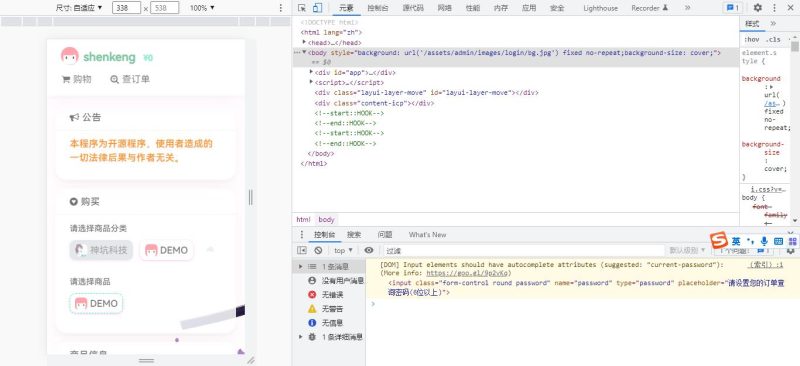800x366 pixels.
Task: Clear the console with the ban icon
Action: (x=318, y=250)
